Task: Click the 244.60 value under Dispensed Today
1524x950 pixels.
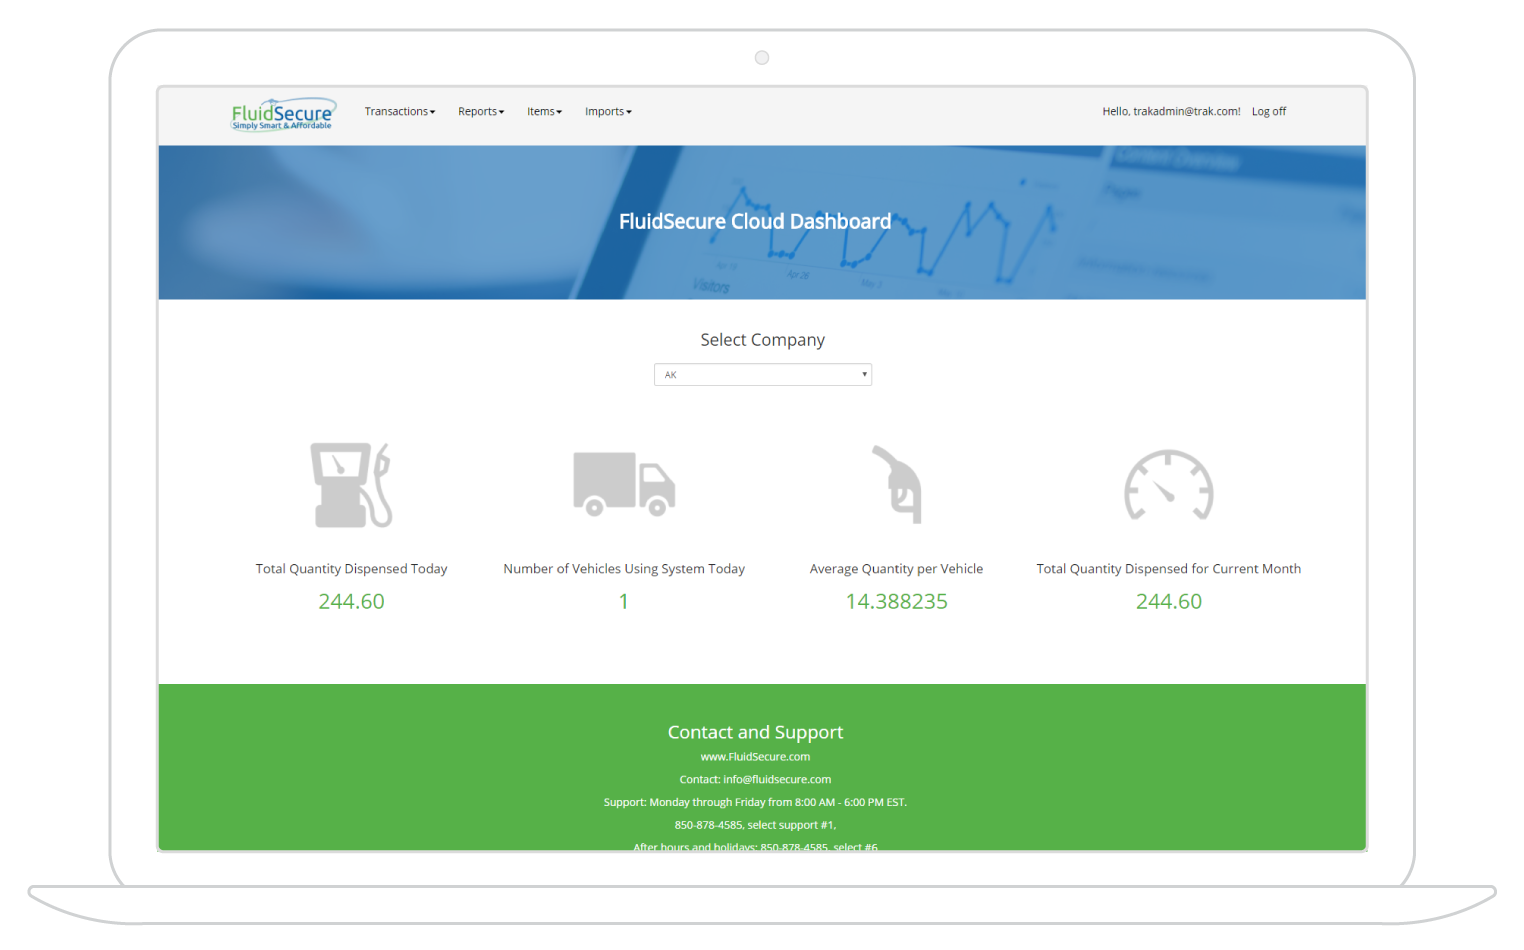Action: (351, 601)
